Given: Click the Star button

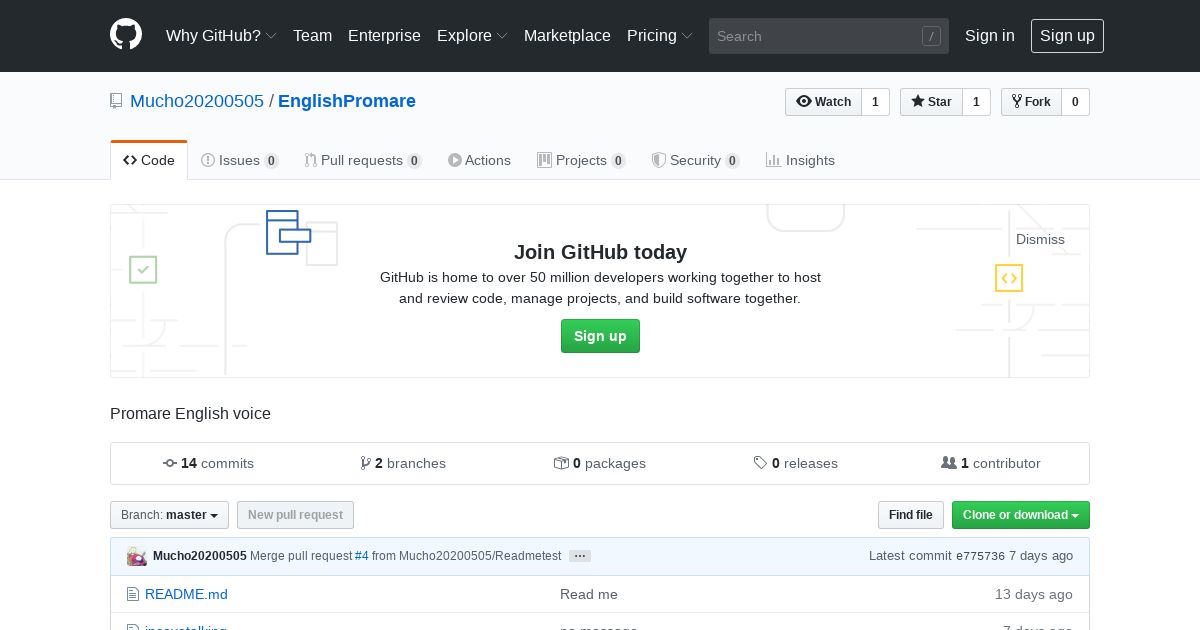Looking at the screenshot, I should pyautogui.click(x=931, y=102).
